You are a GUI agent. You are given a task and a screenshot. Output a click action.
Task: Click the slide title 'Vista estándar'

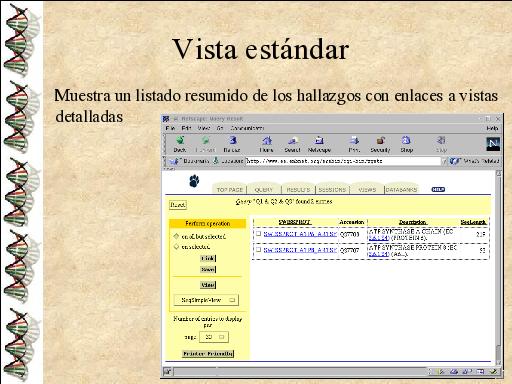261,50
